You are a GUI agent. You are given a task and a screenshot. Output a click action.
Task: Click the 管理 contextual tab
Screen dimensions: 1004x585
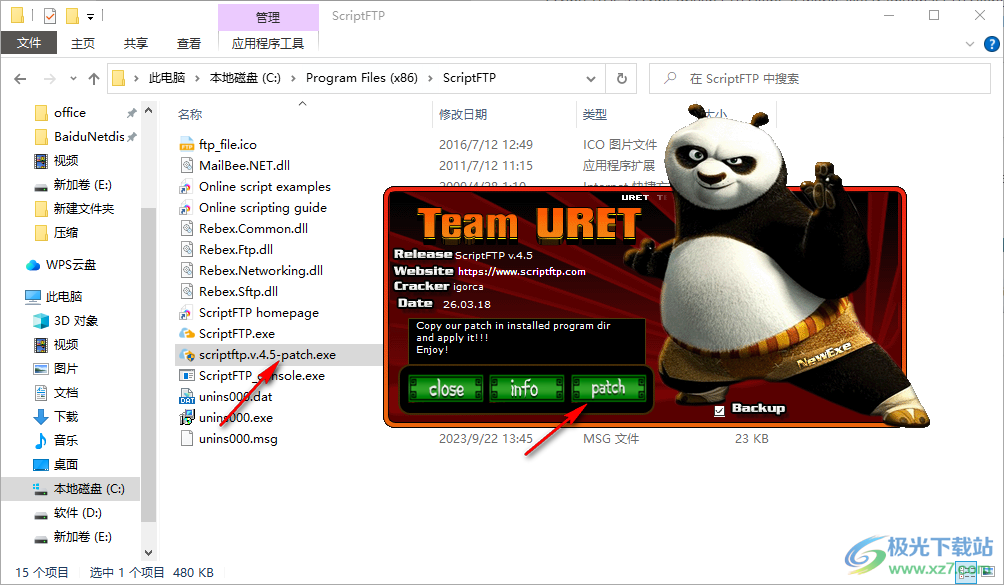click(268, 17)
